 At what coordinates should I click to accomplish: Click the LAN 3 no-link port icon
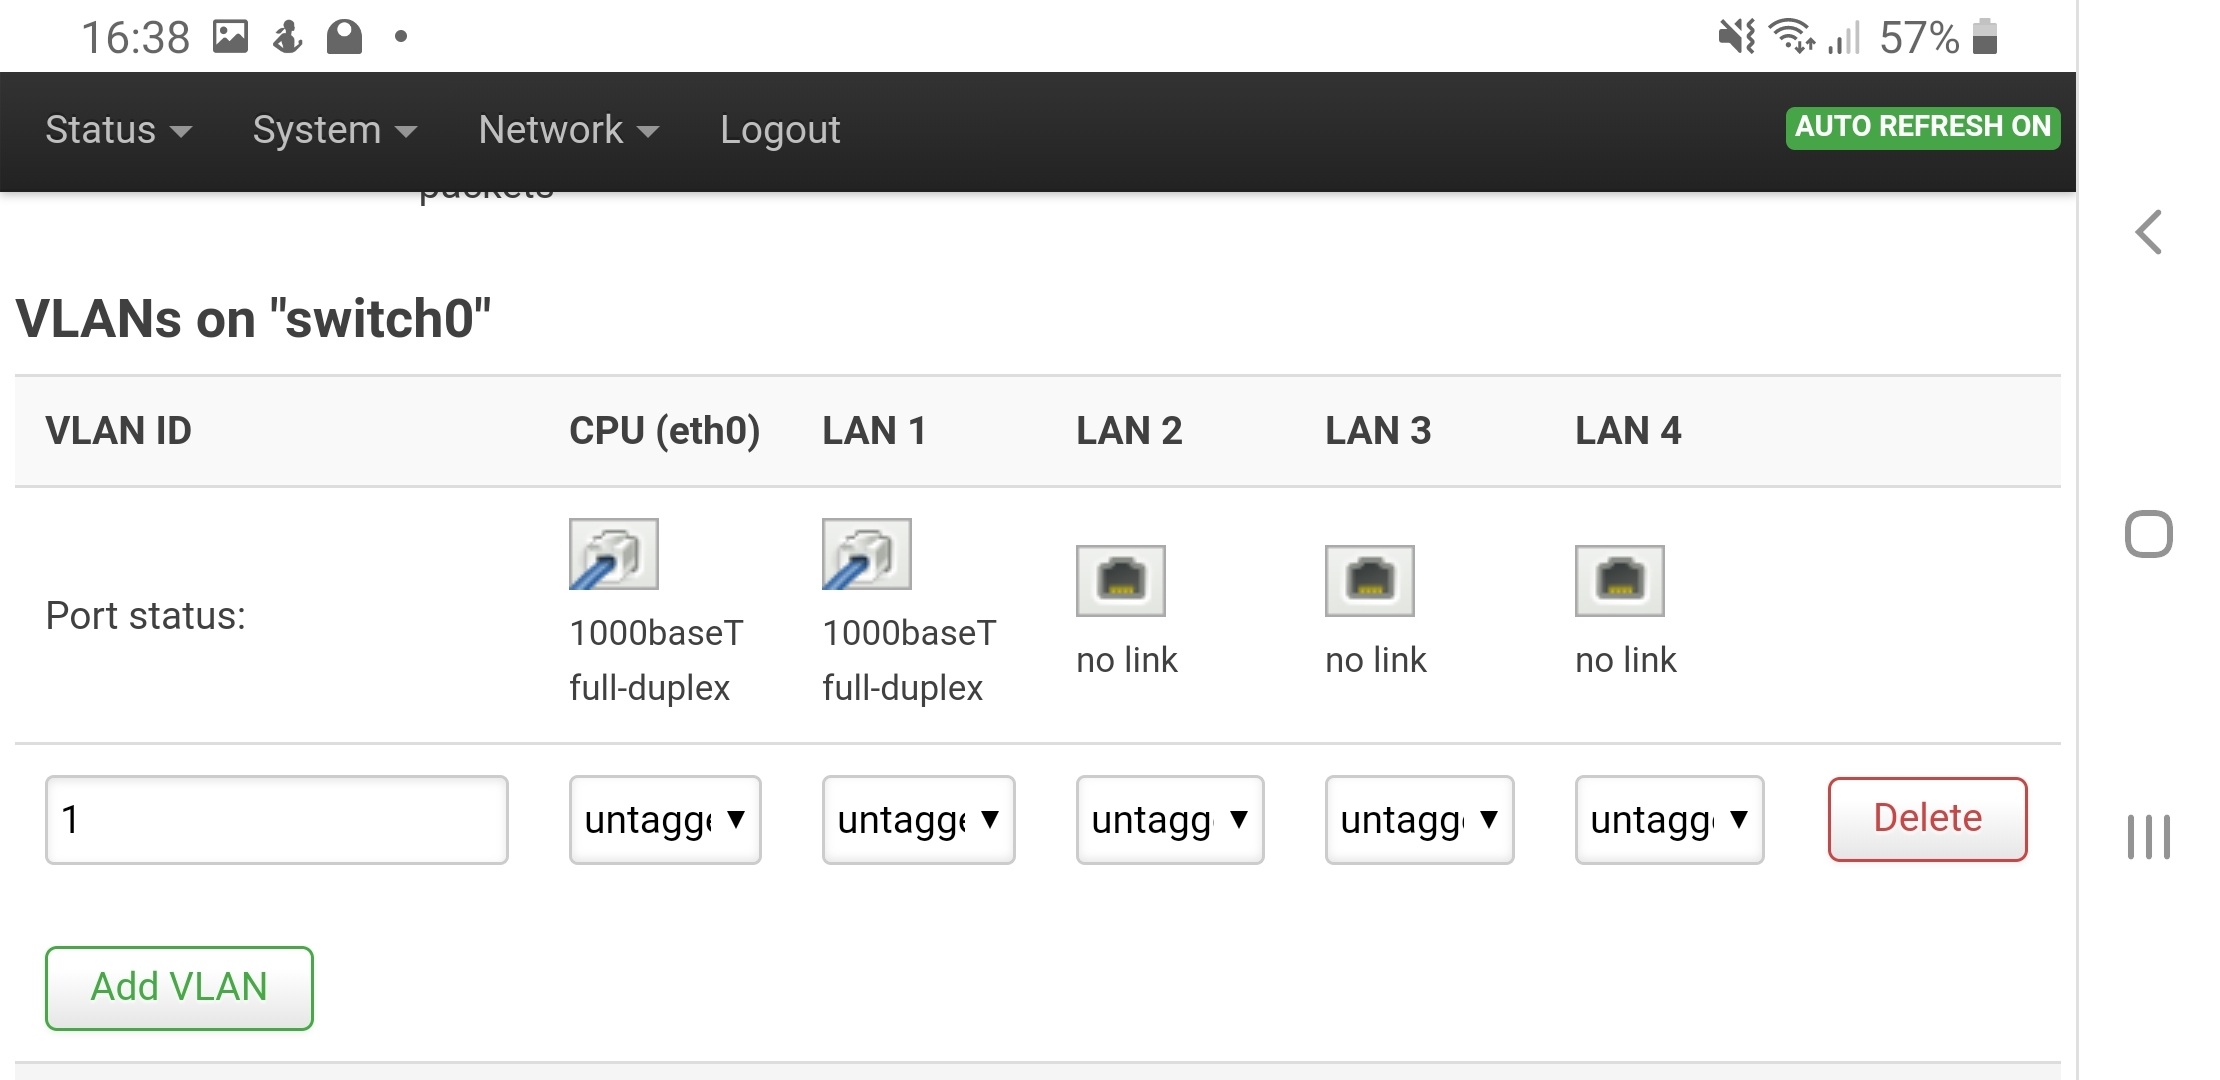1369,581
